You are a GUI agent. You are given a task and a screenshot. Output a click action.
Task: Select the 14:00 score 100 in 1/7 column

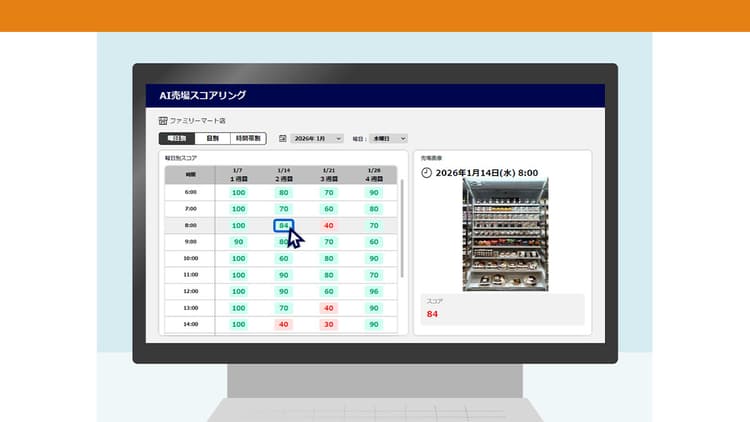pyautogui.click(x=238, y=324)
